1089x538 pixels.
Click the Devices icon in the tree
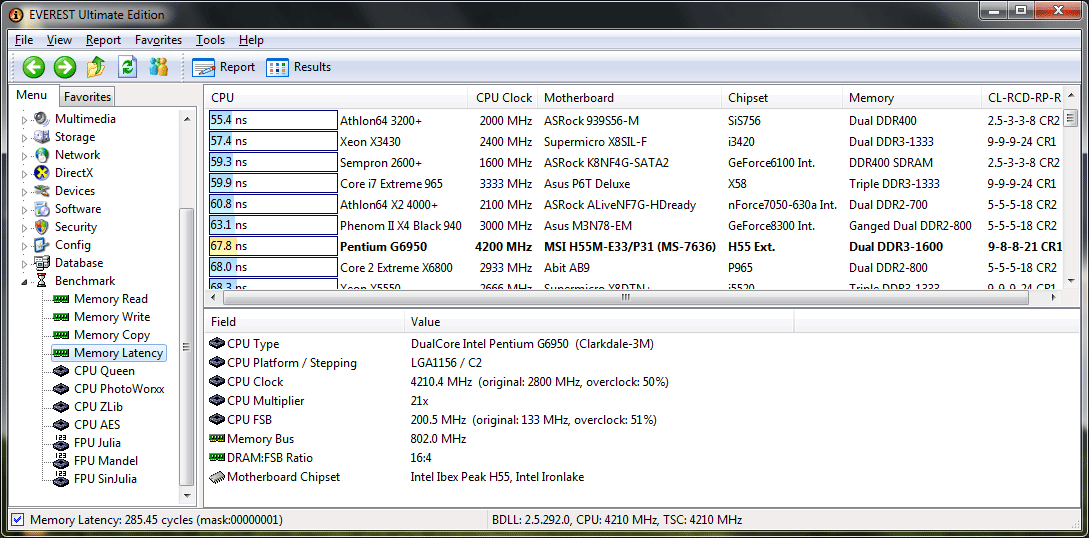pyautogui.click(x=42, y=191)
